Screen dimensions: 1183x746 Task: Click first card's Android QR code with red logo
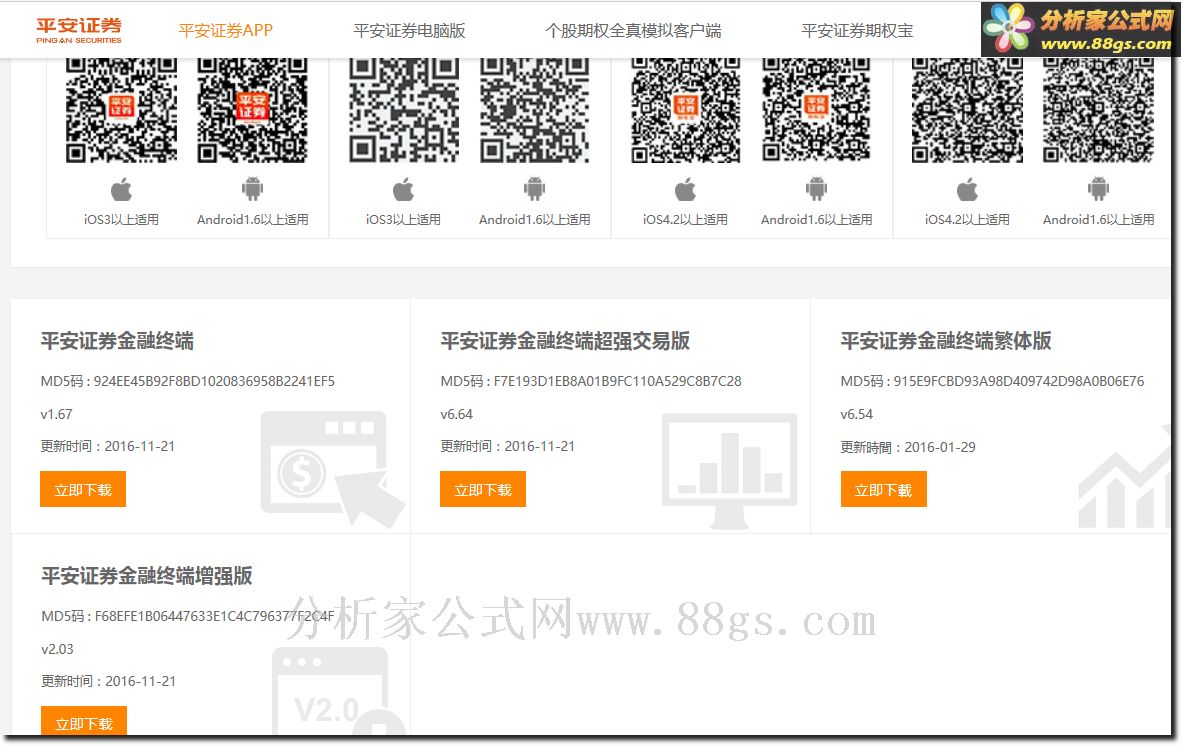coord(253,110)
